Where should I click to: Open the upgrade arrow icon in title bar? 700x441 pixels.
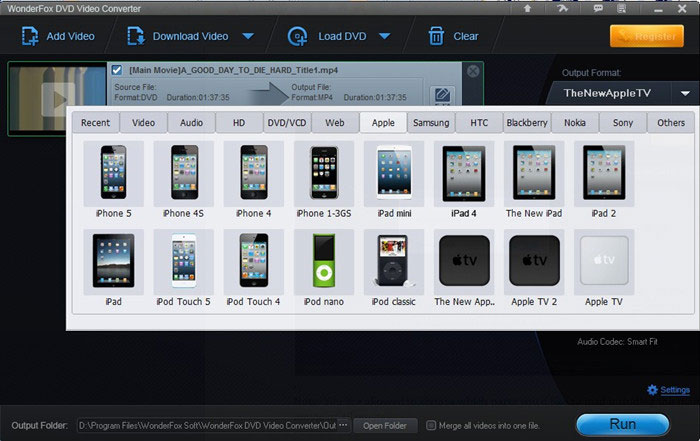coord(527,8)
